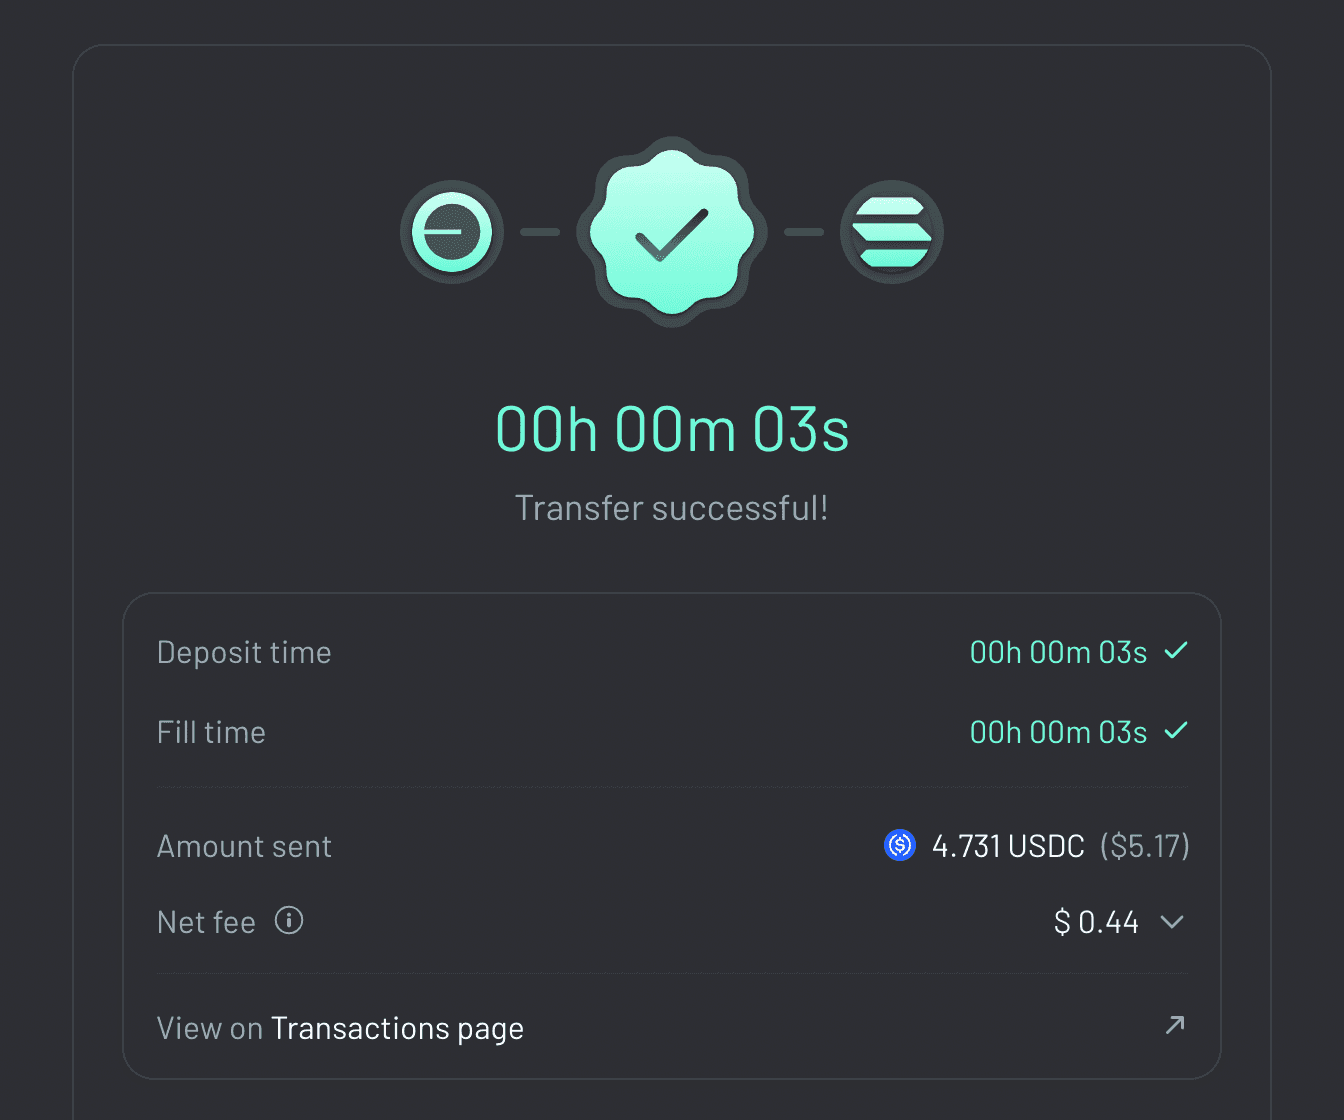Image resolution: width=1344 pixels, height=1120 pixels.
Task: Click the "View on" text
Action: click(x=209, y=1028)
